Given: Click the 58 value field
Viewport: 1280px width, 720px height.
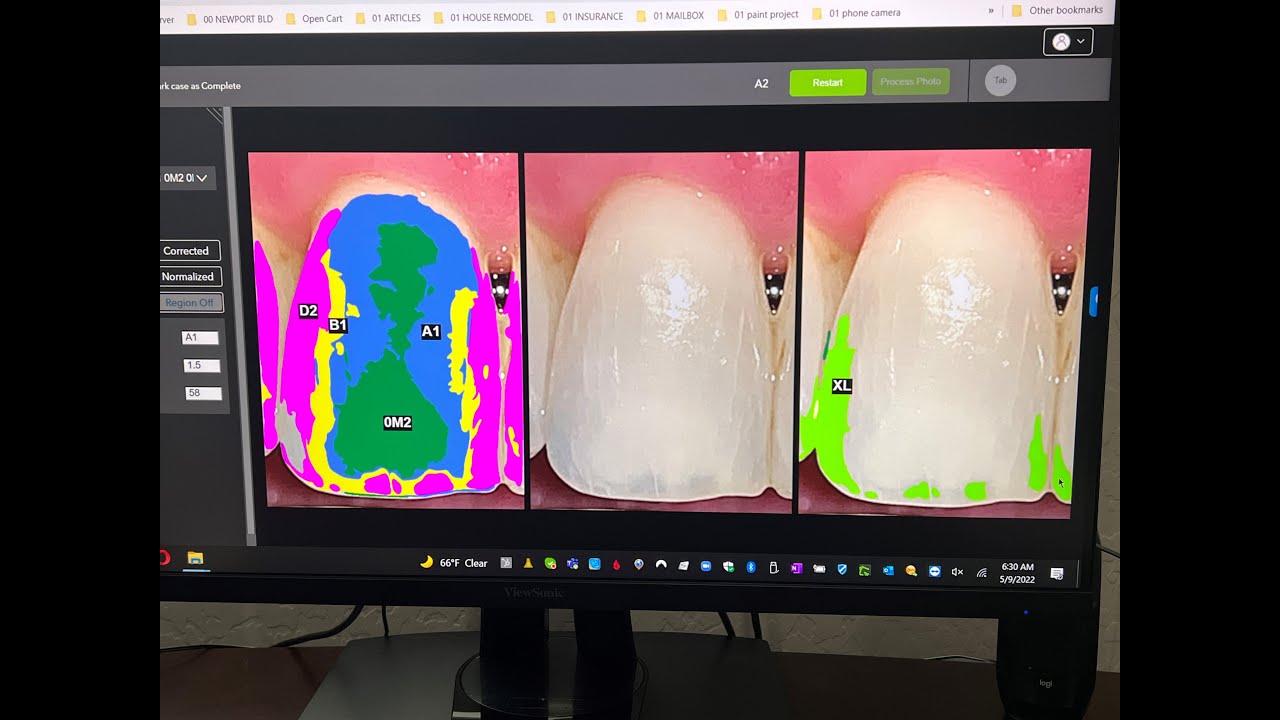Looking at the screenshot, I should [204, 393].
